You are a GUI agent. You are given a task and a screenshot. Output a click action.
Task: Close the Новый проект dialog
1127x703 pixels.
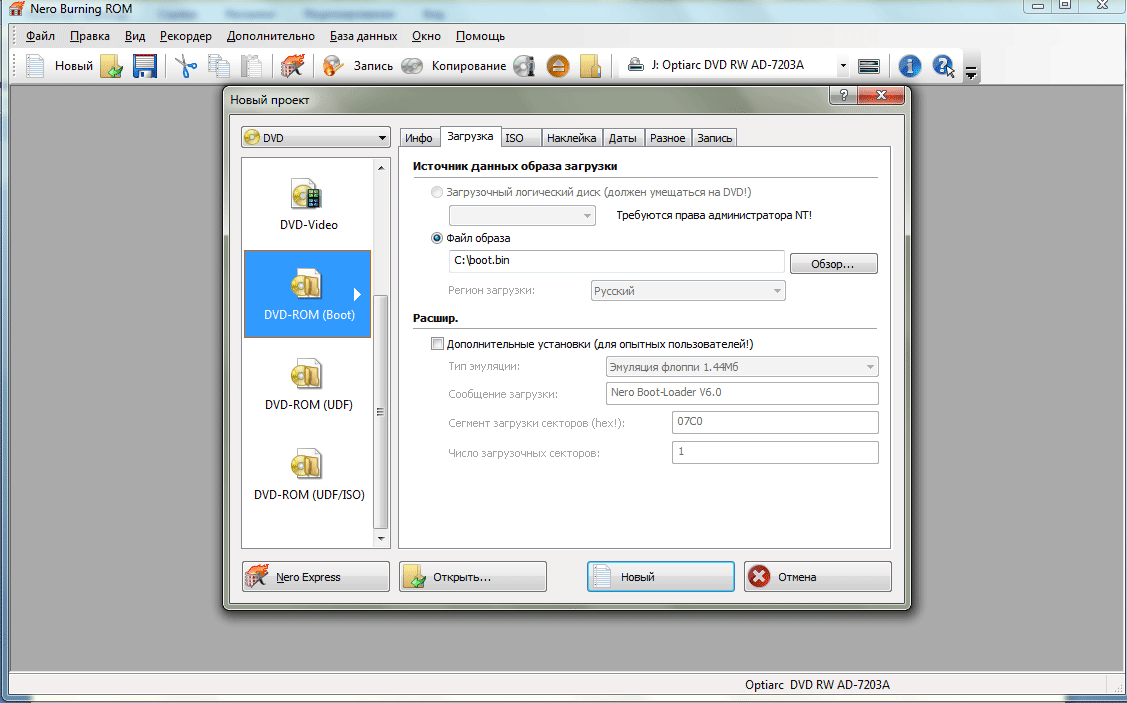click(x=881, y=95)
